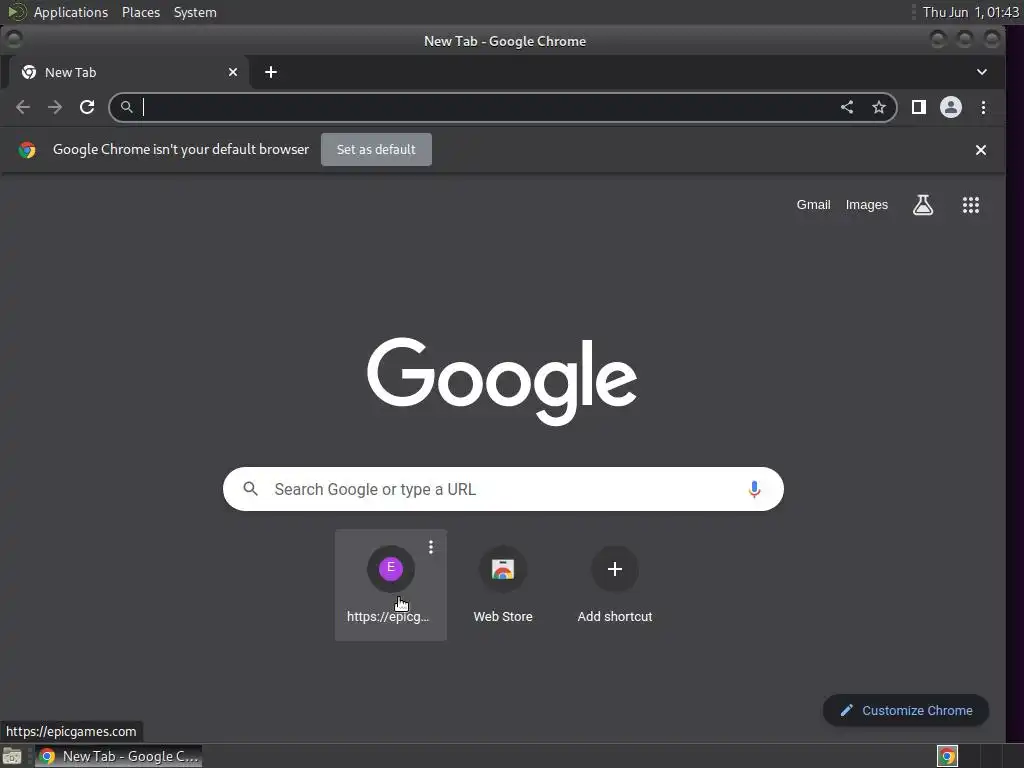
Task: Click the Chrome icon in system tray
Action: (948, 756)
